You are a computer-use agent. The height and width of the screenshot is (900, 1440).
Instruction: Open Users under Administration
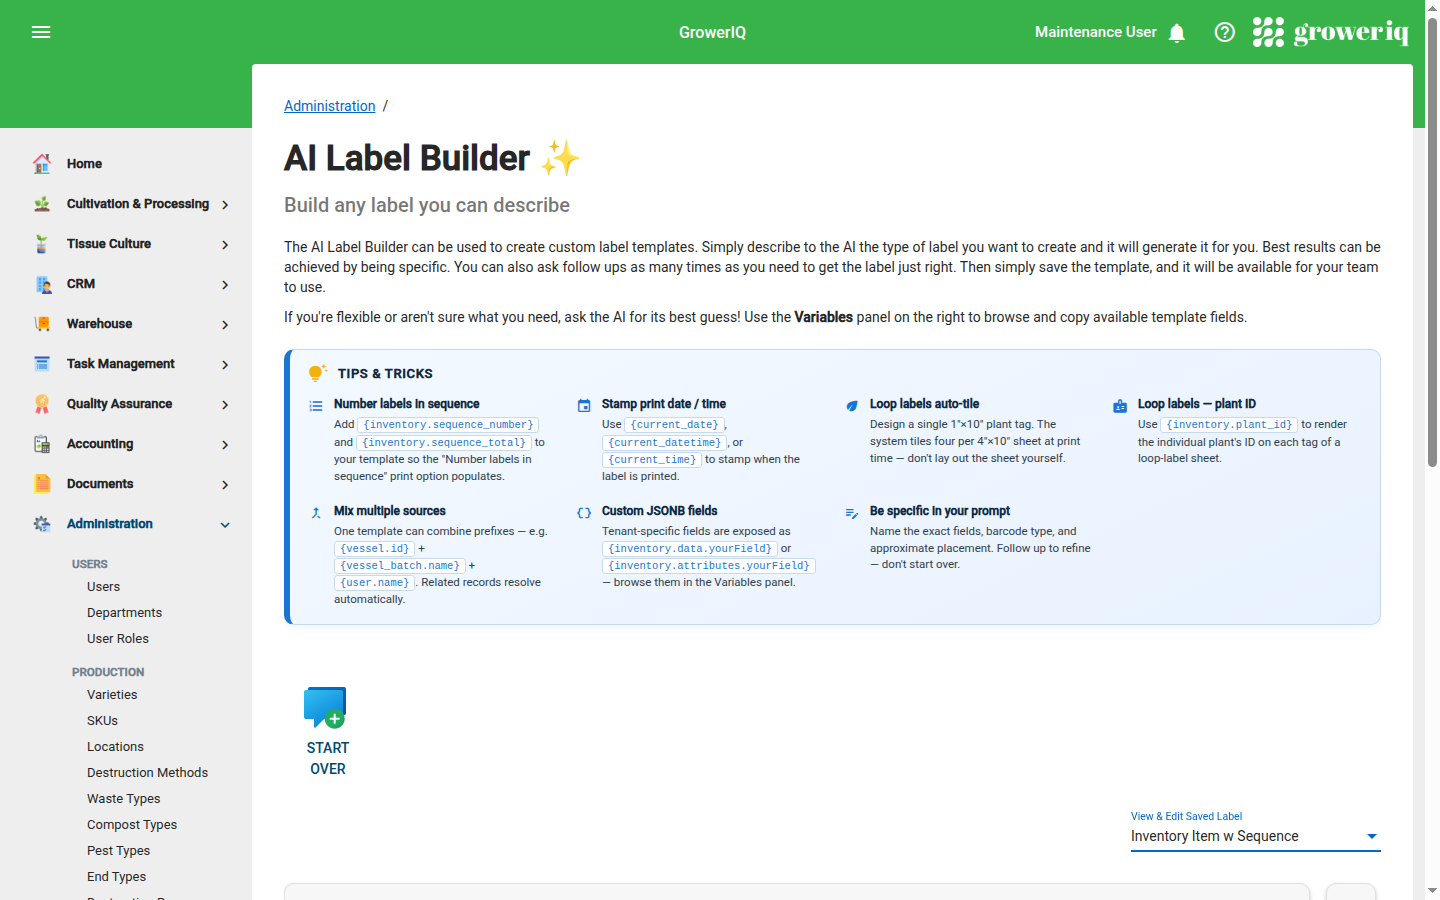[x=103, y=587]
